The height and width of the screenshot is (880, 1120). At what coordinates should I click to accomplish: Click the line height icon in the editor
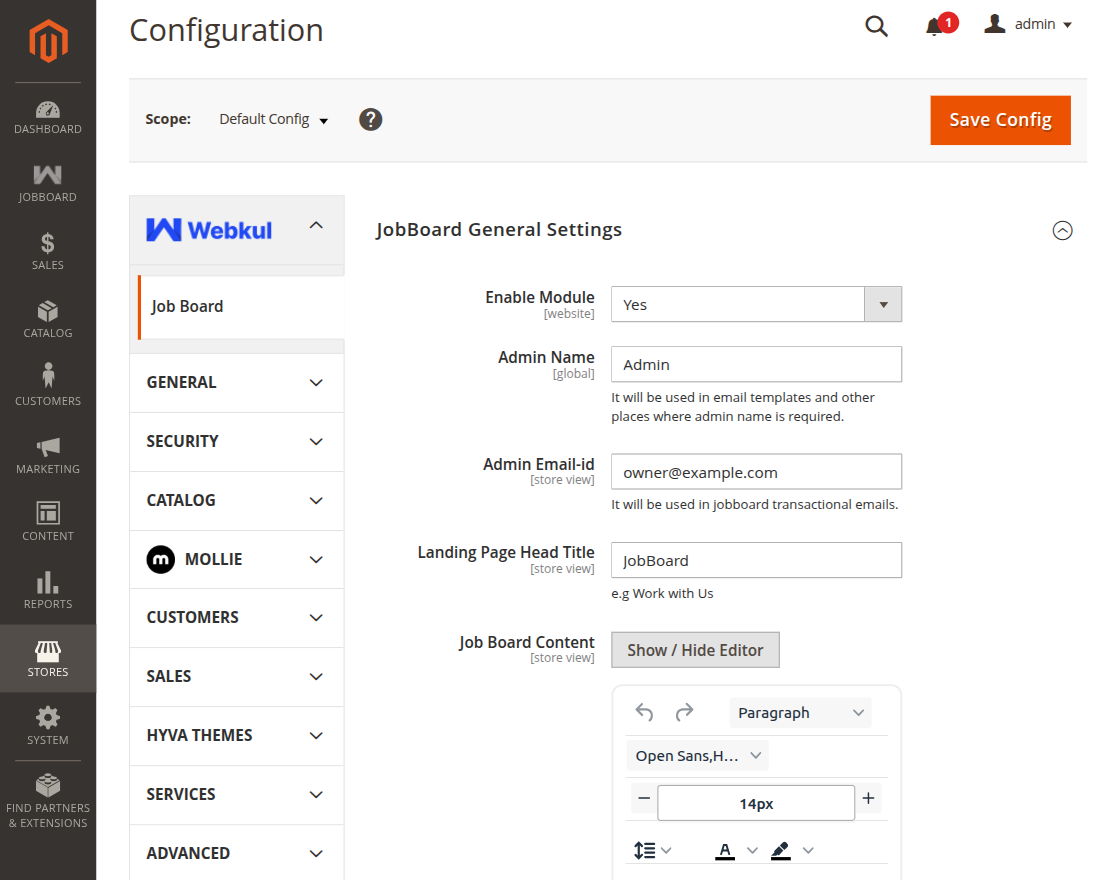(645, 850)
